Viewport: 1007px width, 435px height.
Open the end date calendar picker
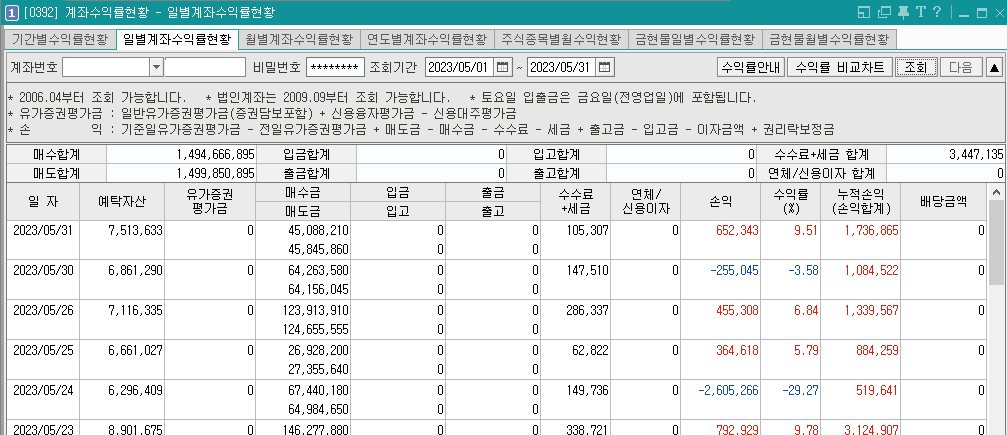click(604, 67)
